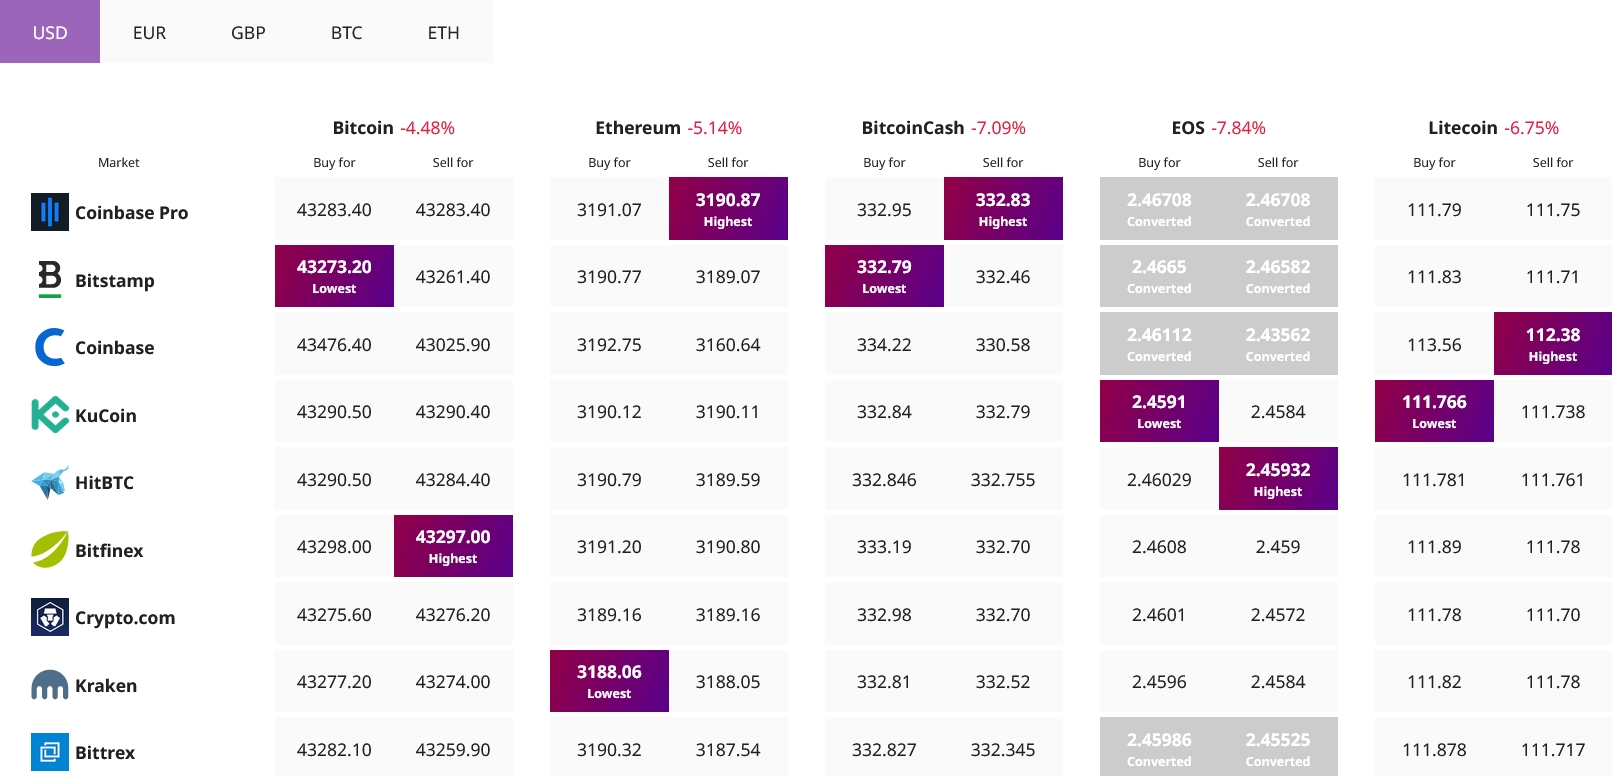
Task: Click Bitstamp's Ethereum sell price 3189.07
Action: pyautogui.click(x=728, y=277)
